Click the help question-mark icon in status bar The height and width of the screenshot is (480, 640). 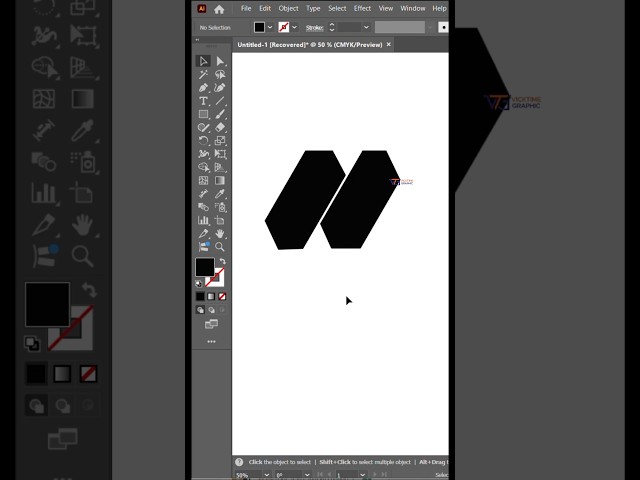pyautogui.click(x=239, y=462)
